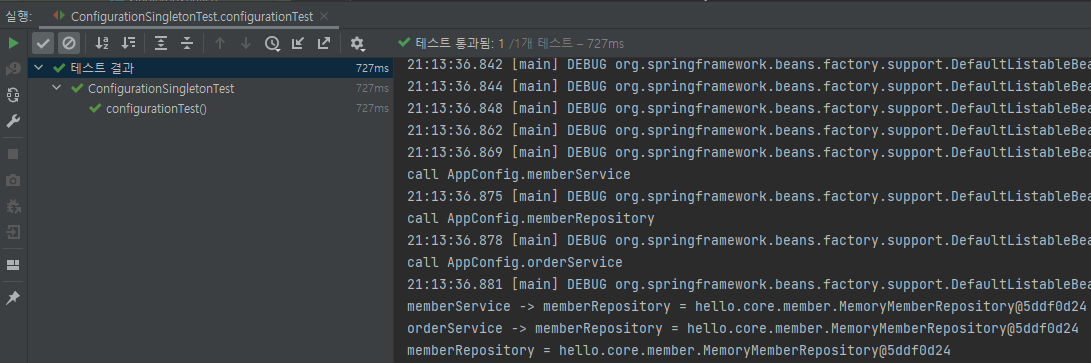Image resolution: width=1091 pixels, height=363 pixels.
Task: Click the 21:13:36.875 DEBUG log line
Action: [749, 196]
